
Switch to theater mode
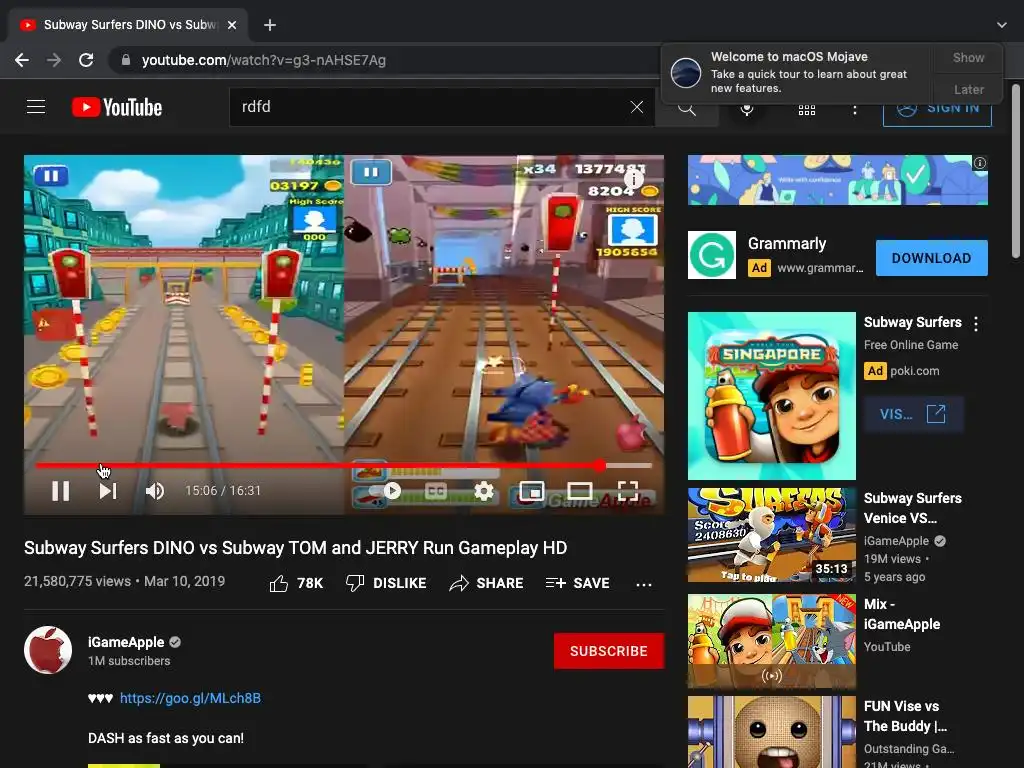[x=579, y=490]
